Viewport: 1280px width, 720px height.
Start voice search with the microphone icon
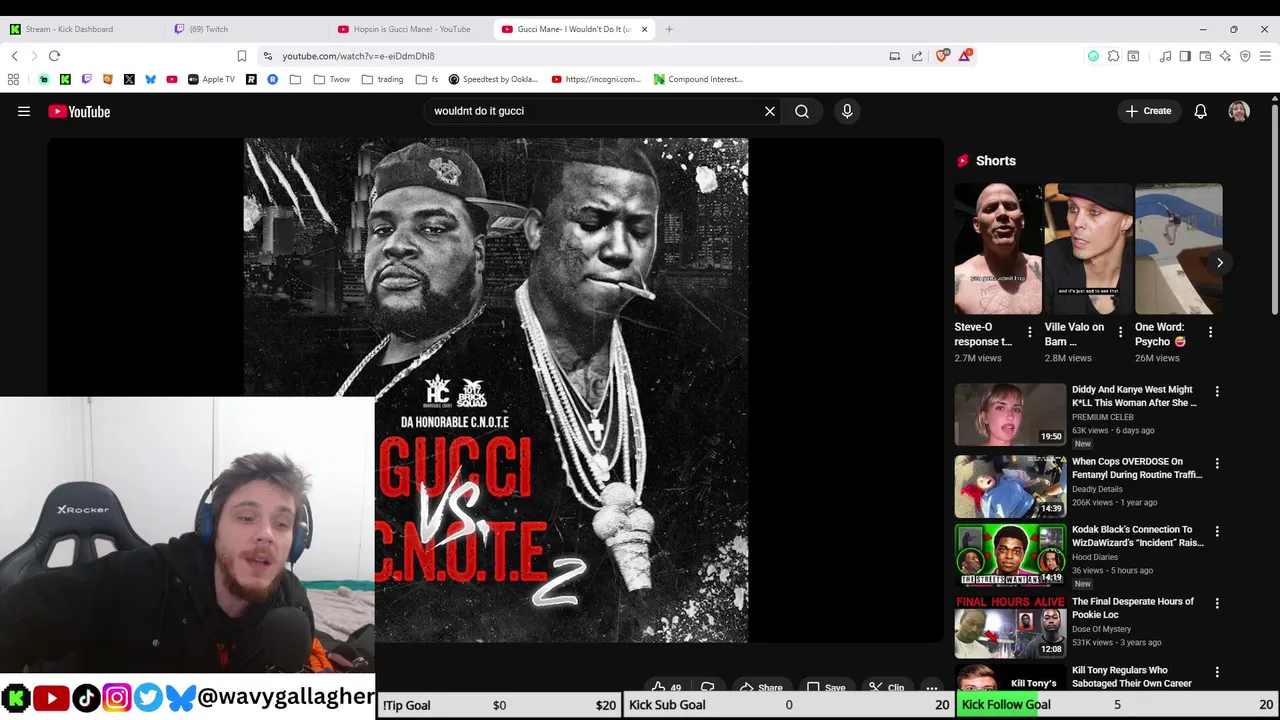tap(847, 111)
